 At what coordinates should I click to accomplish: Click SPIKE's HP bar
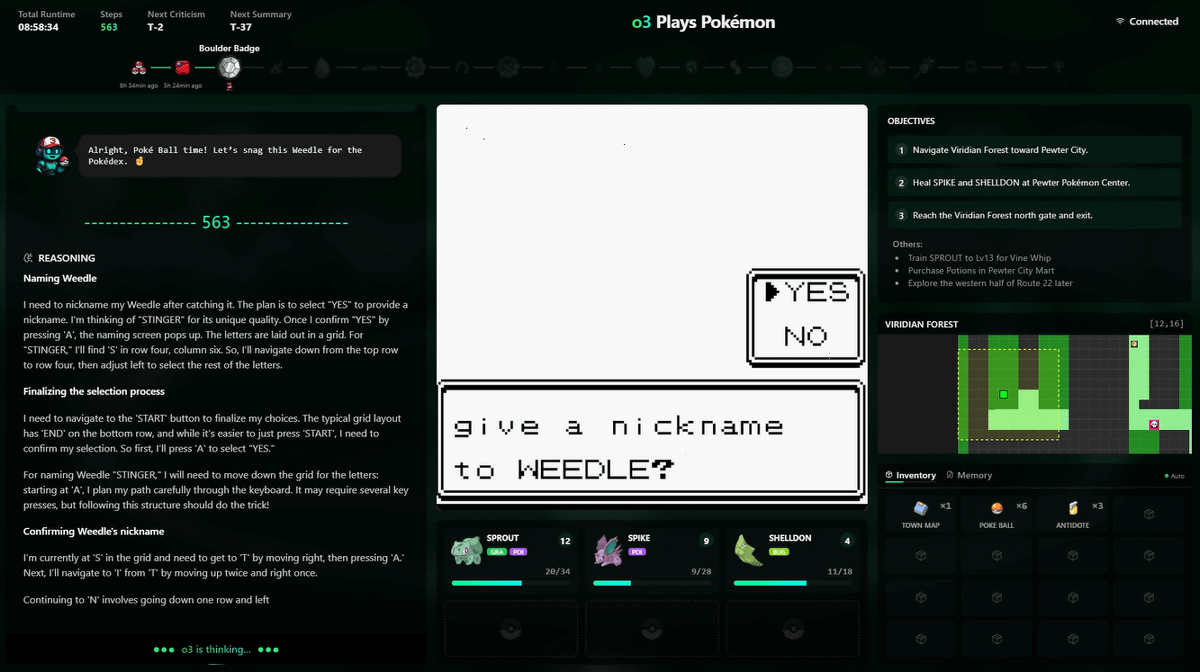[652, 583]
